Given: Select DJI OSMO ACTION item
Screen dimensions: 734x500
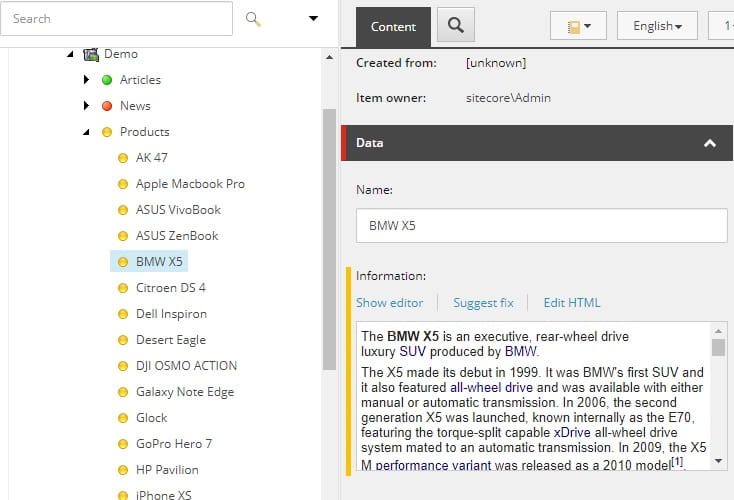Looking at the screenshot, I should (x=186, y=366).
